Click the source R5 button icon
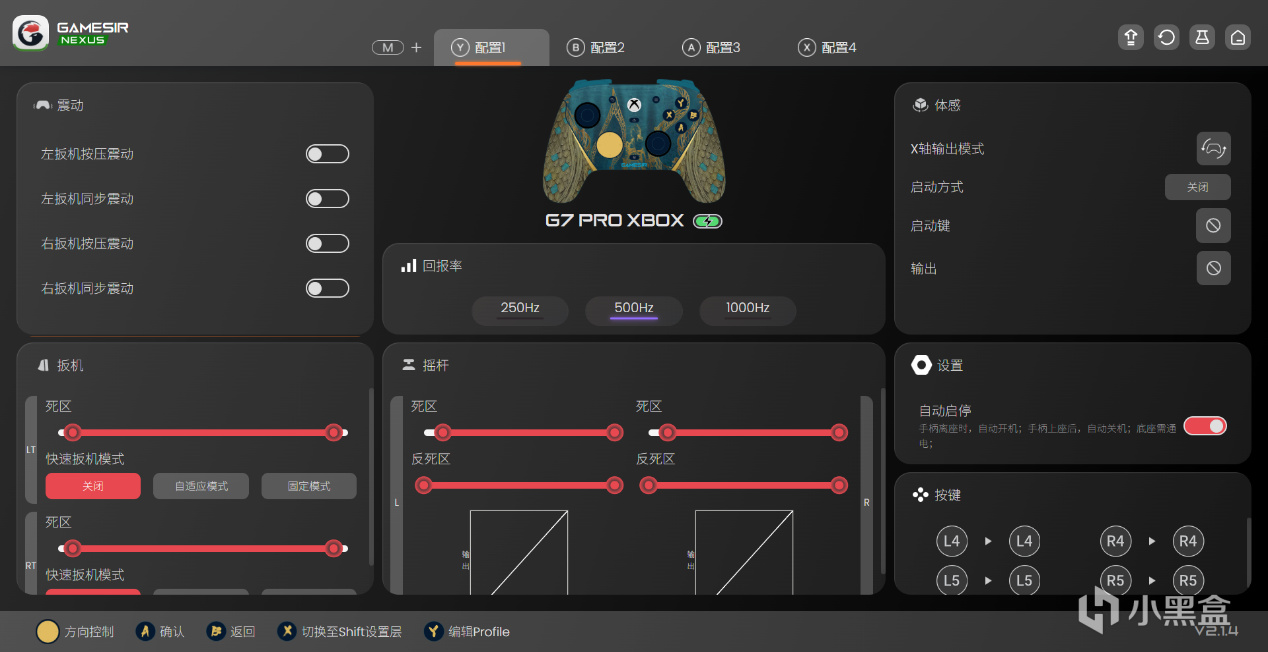The width and height of the screenshot is (1268, 652). point(1115,580)
